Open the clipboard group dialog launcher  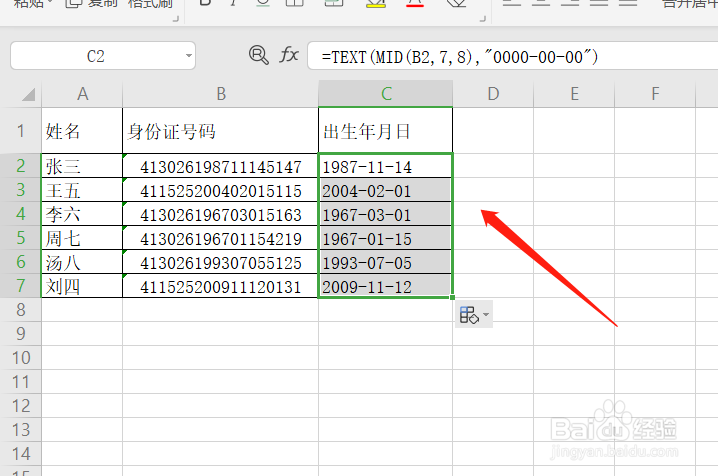(x=175, y=19)
